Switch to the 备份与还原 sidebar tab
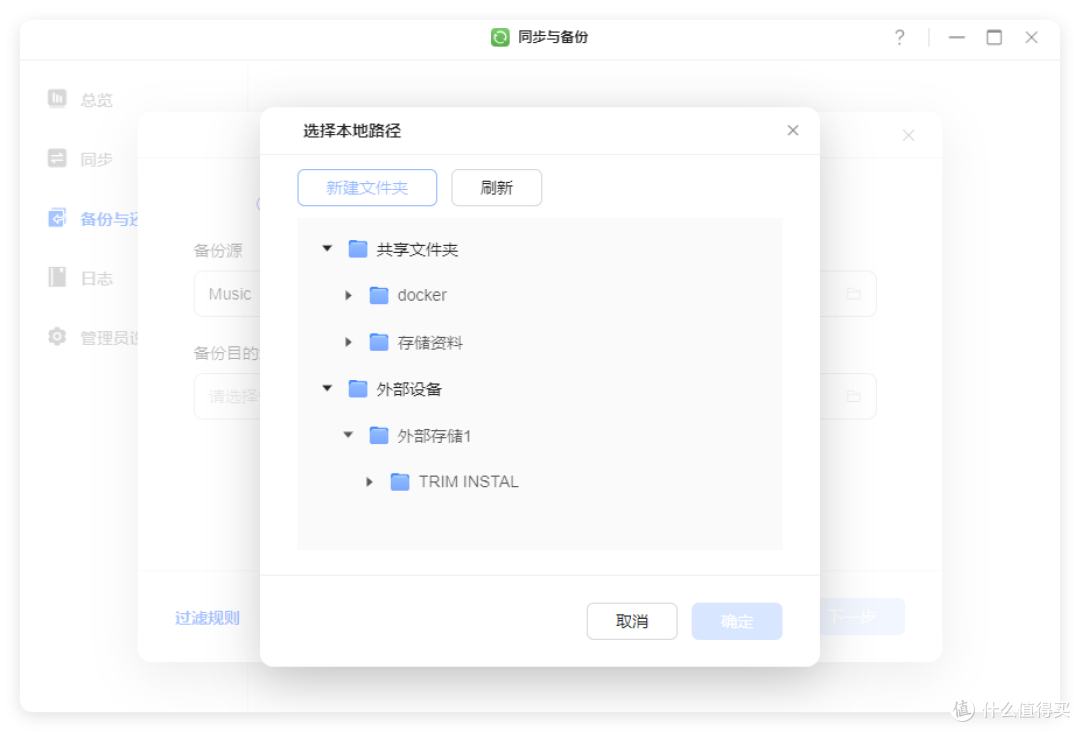Image resolution: width=1080 pixels, height=732 pixels. coord(108,219)
